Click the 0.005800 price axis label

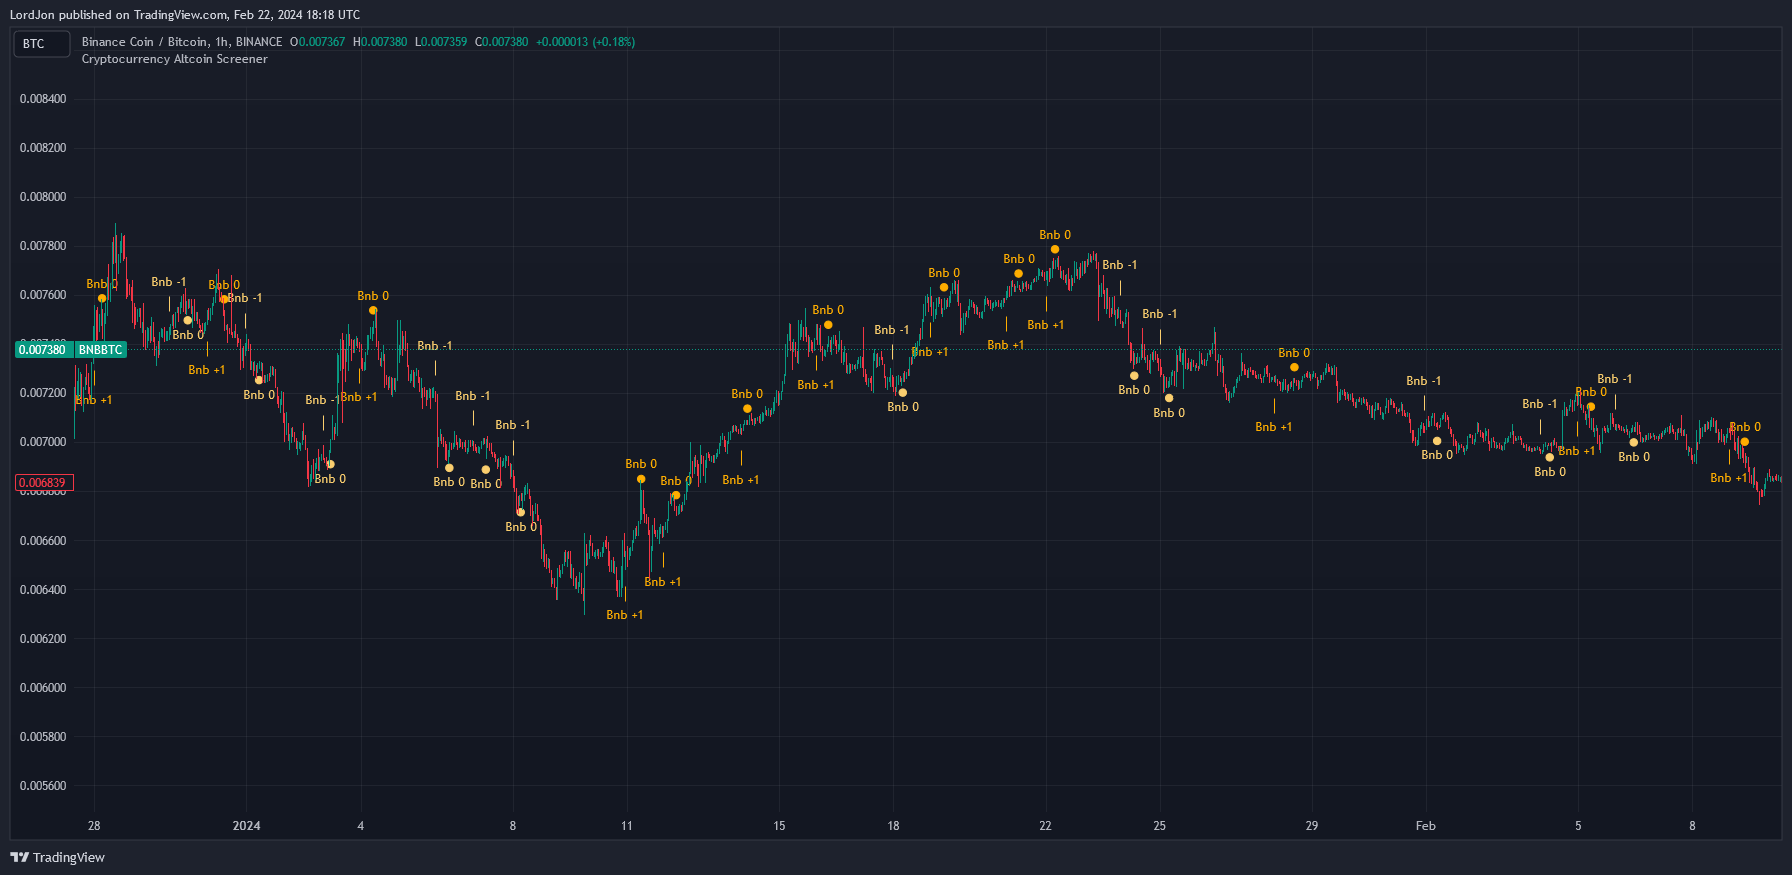tap(43, 737)
